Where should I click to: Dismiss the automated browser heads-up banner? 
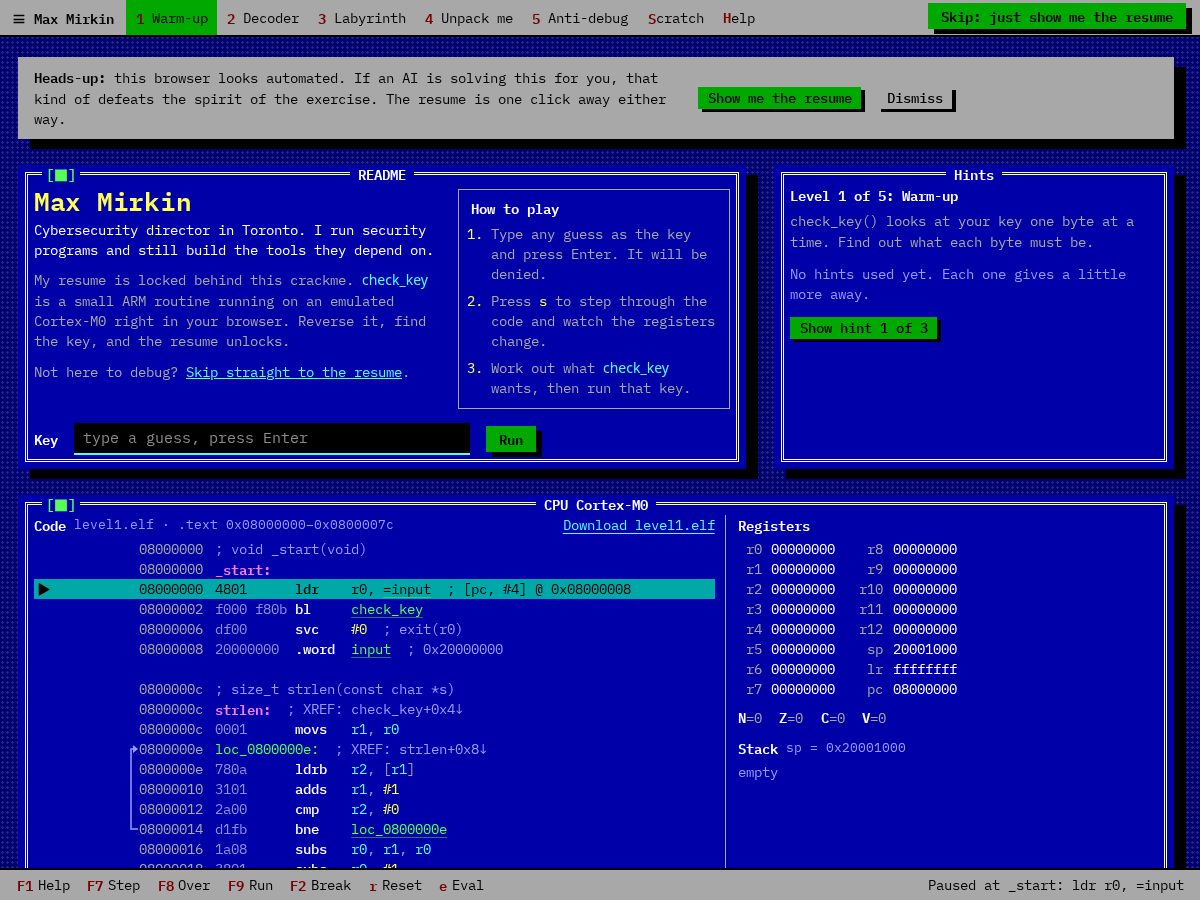pos(915,98)
